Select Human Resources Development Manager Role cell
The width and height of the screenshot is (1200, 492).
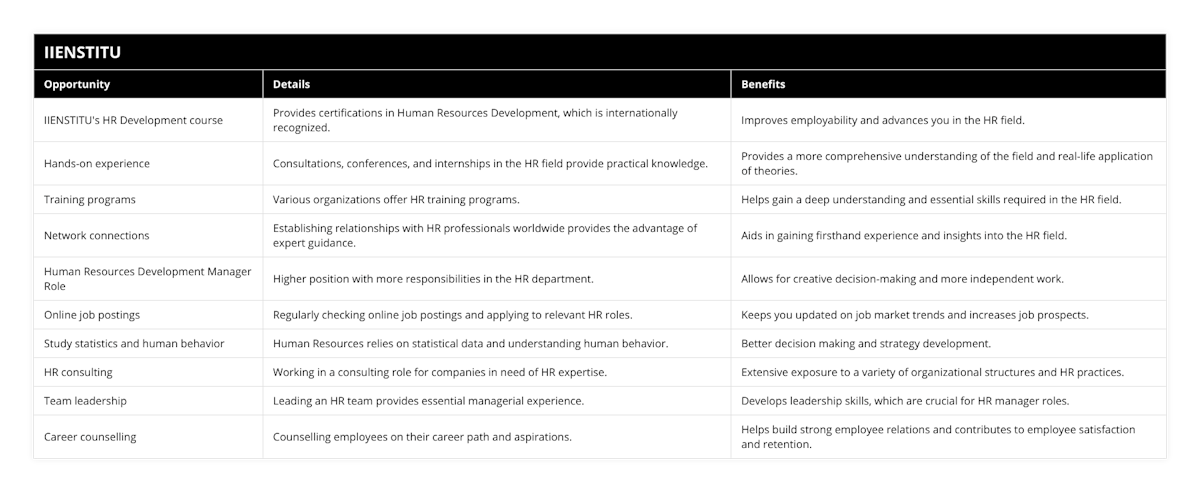pos(148,279)
